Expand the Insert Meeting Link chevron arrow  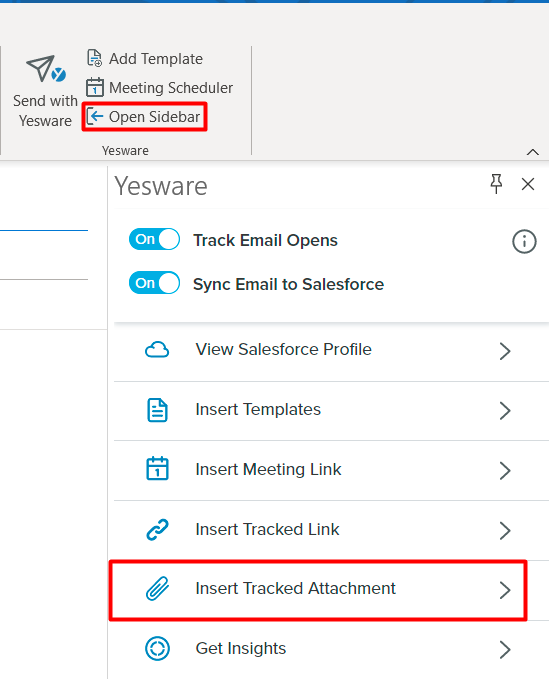click(505, 470)
